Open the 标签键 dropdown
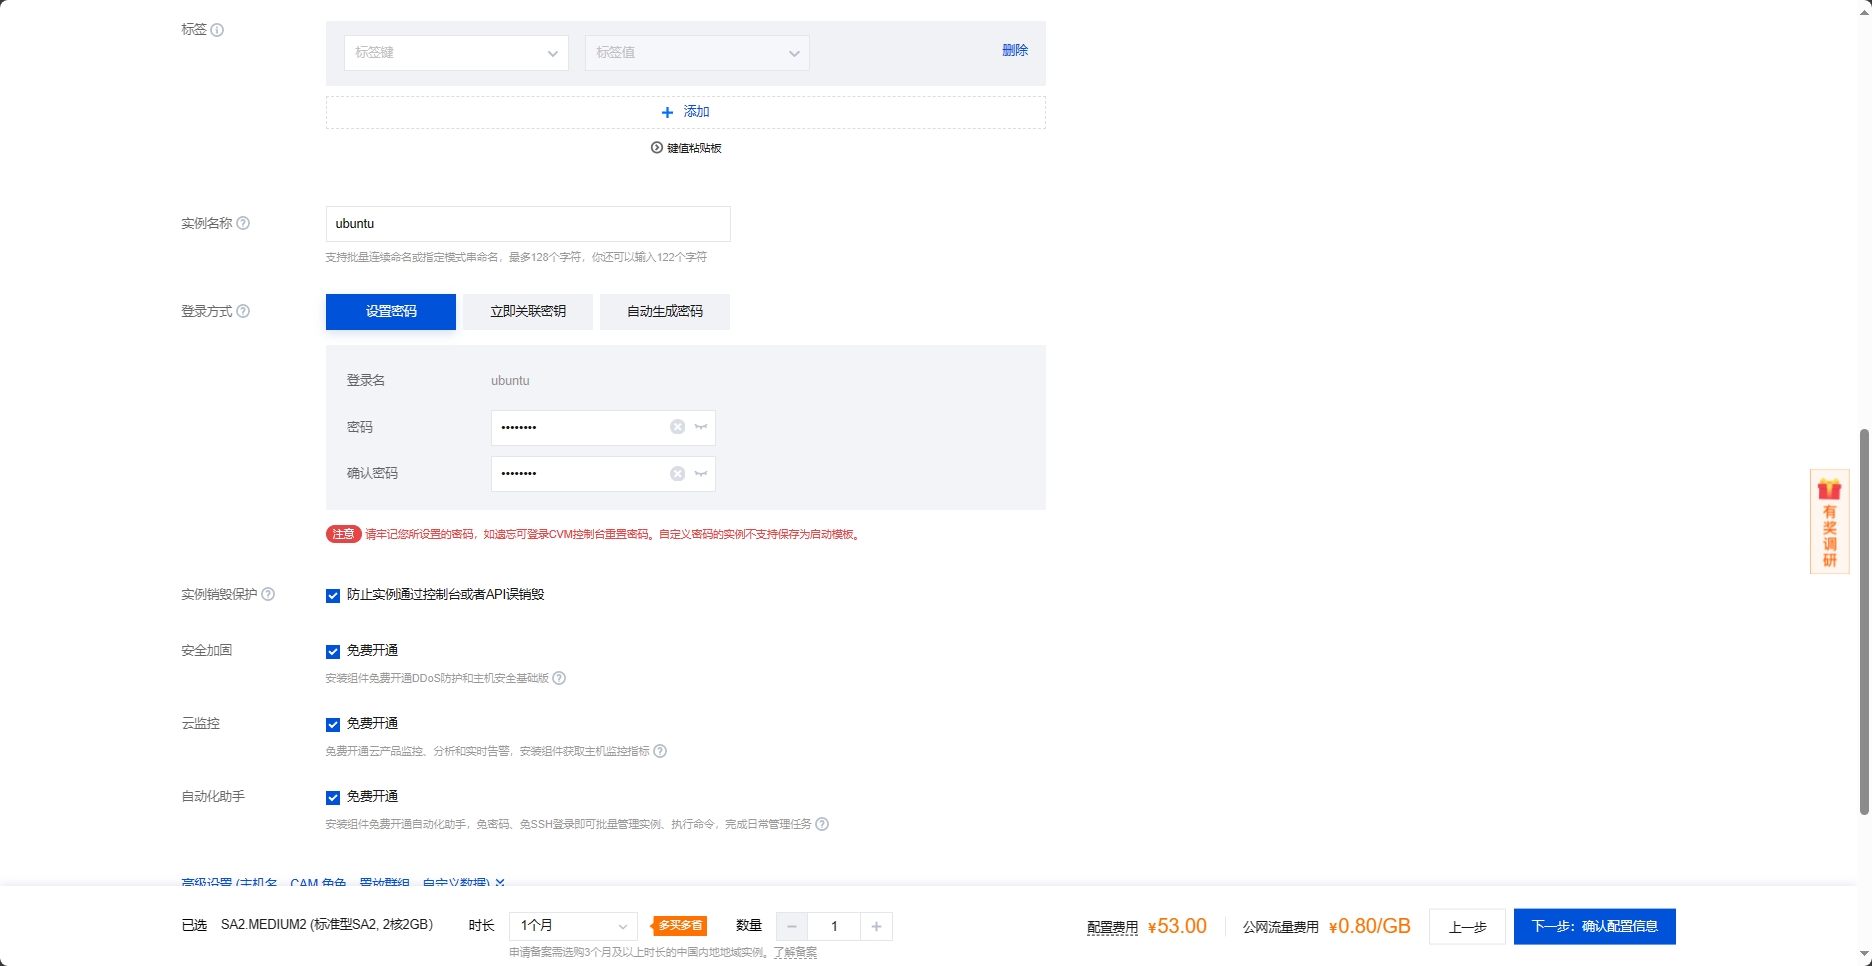Screen dimensions: 1872x966 click(456, 53)
